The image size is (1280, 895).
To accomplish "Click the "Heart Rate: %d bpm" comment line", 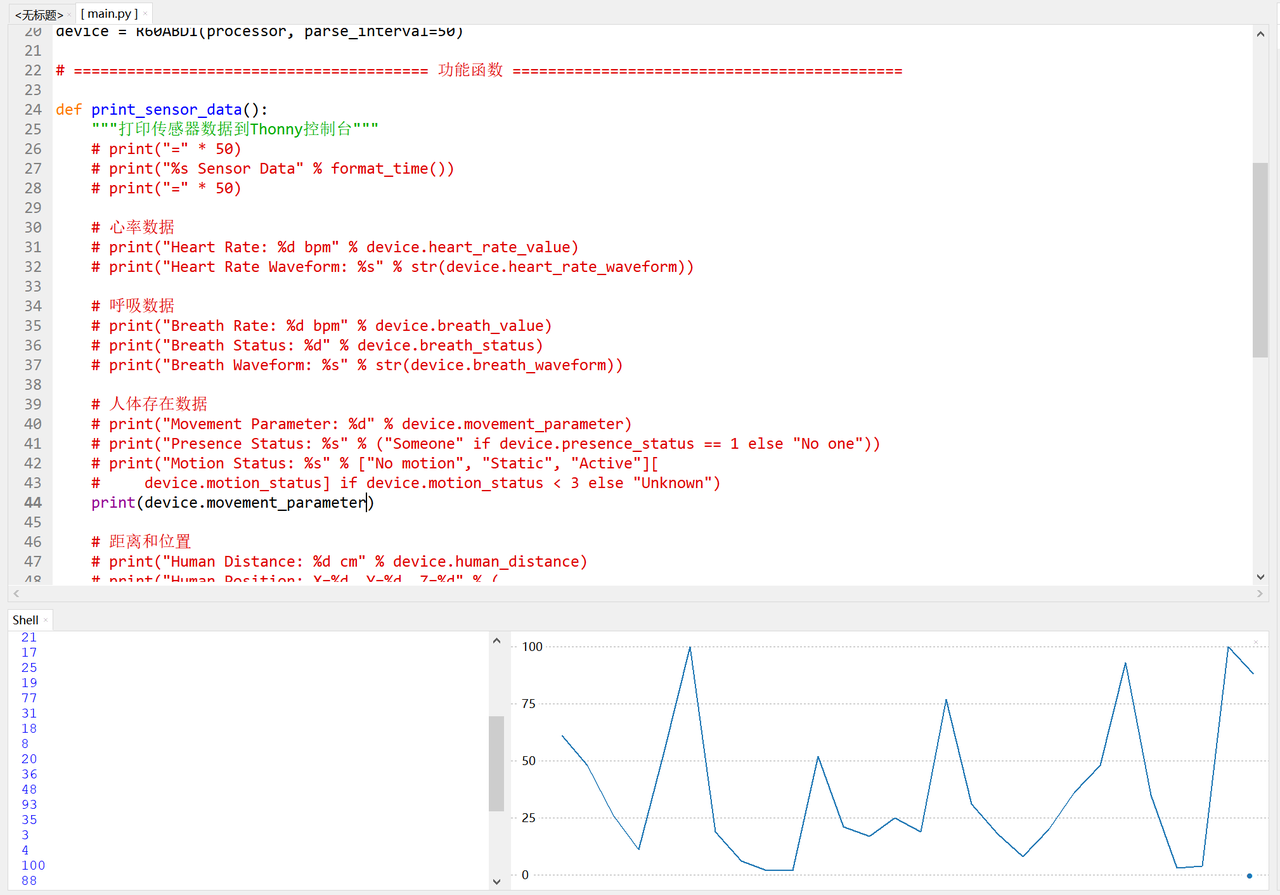I will pyautogui.click(x=335, y=247).
